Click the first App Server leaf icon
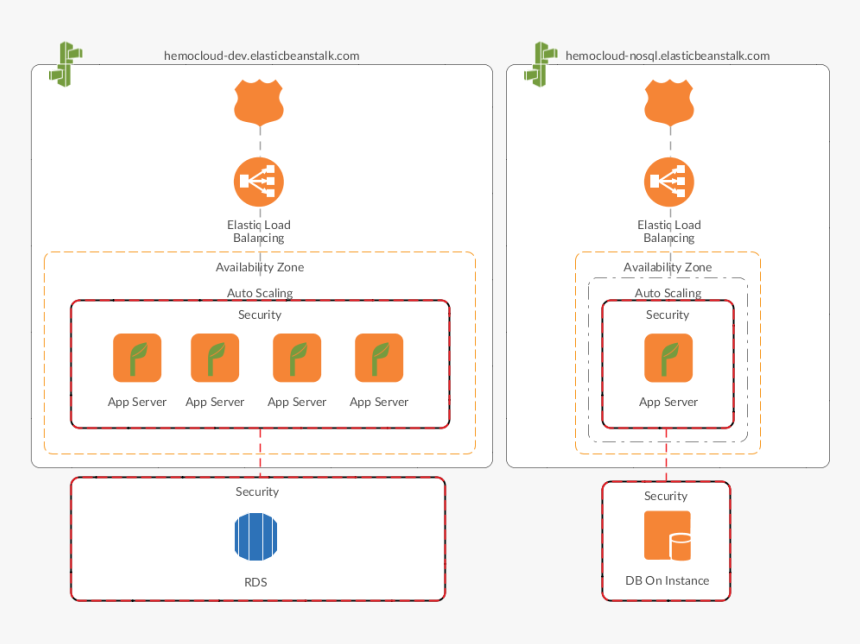The image size is (860, 644). 137,357
